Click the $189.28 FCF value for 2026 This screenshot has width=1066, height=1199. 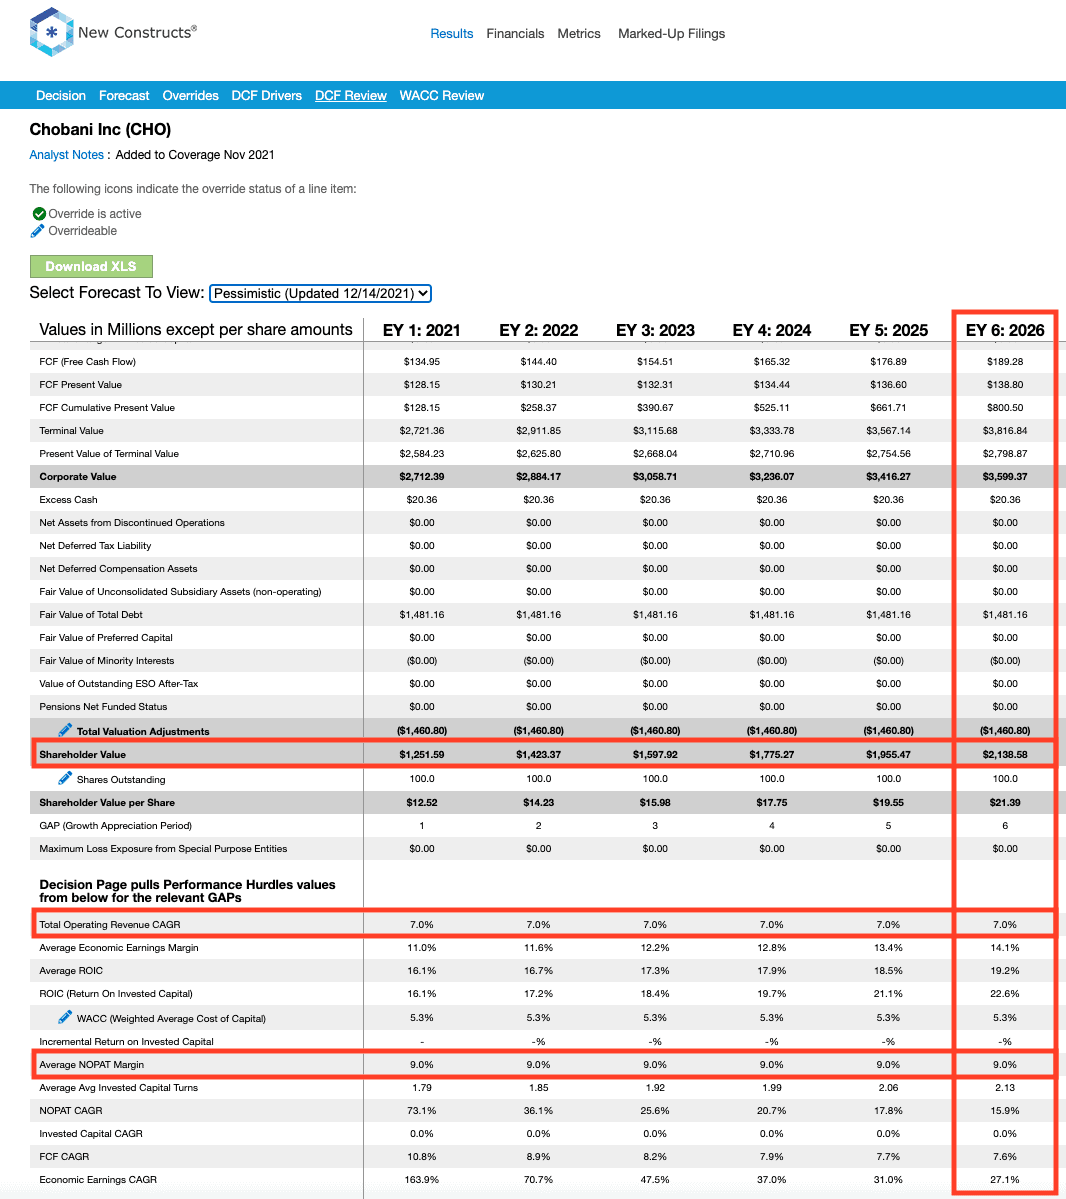pyautogui.click(x=1005, y=362)
